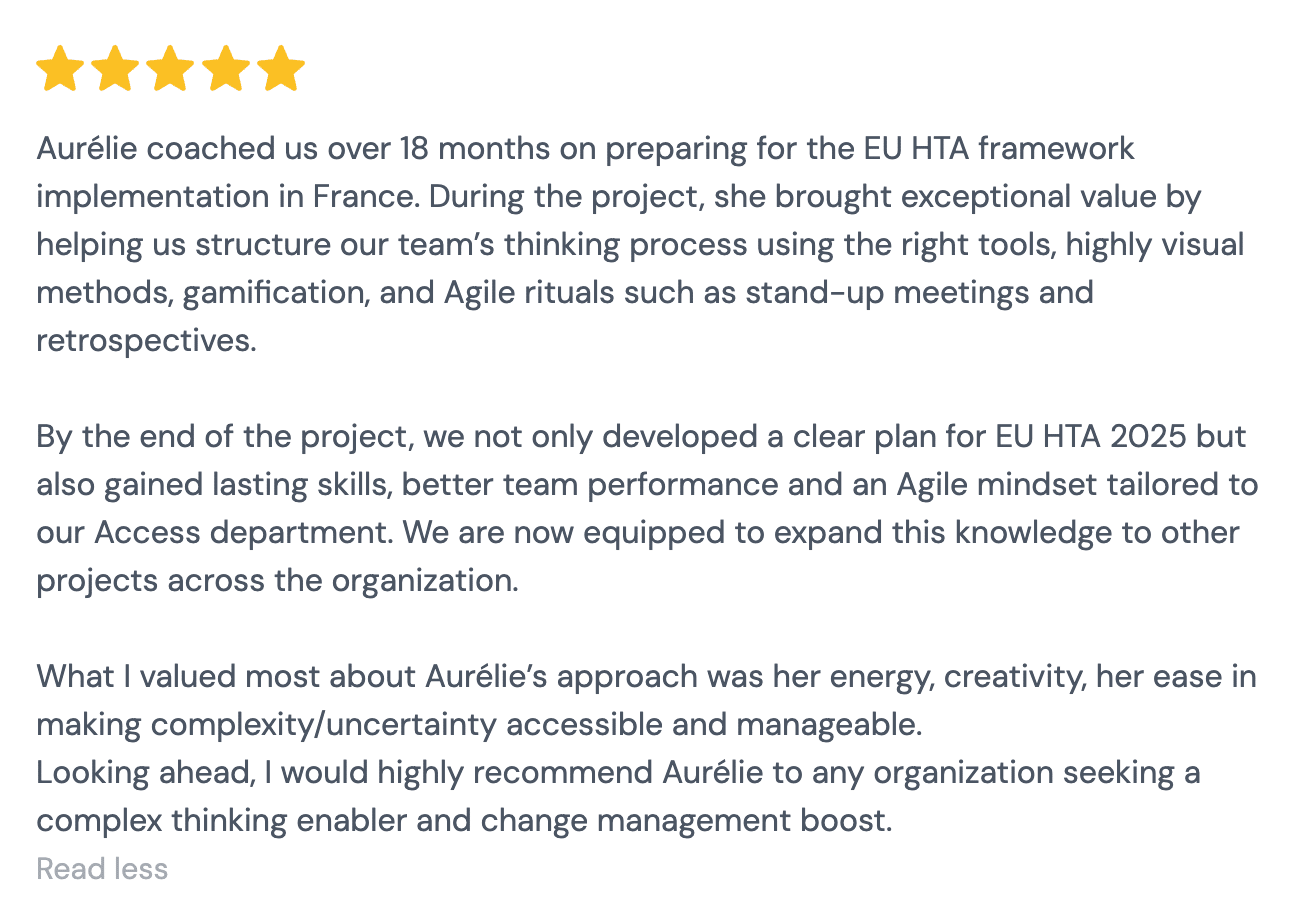Click the phrase 'implementation in France'
The image size is (1310, 912).
click(x=225, y=197)
